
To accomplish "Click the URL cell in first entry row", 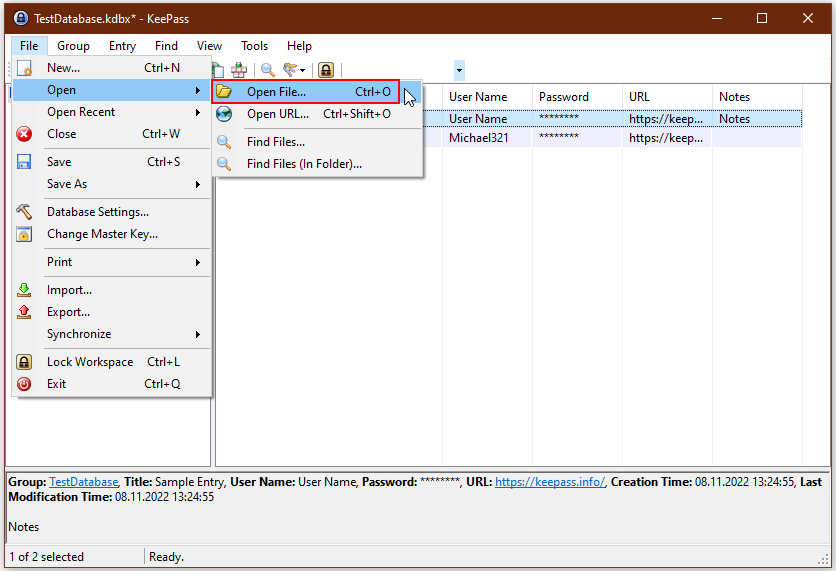I will coord(668,119).
